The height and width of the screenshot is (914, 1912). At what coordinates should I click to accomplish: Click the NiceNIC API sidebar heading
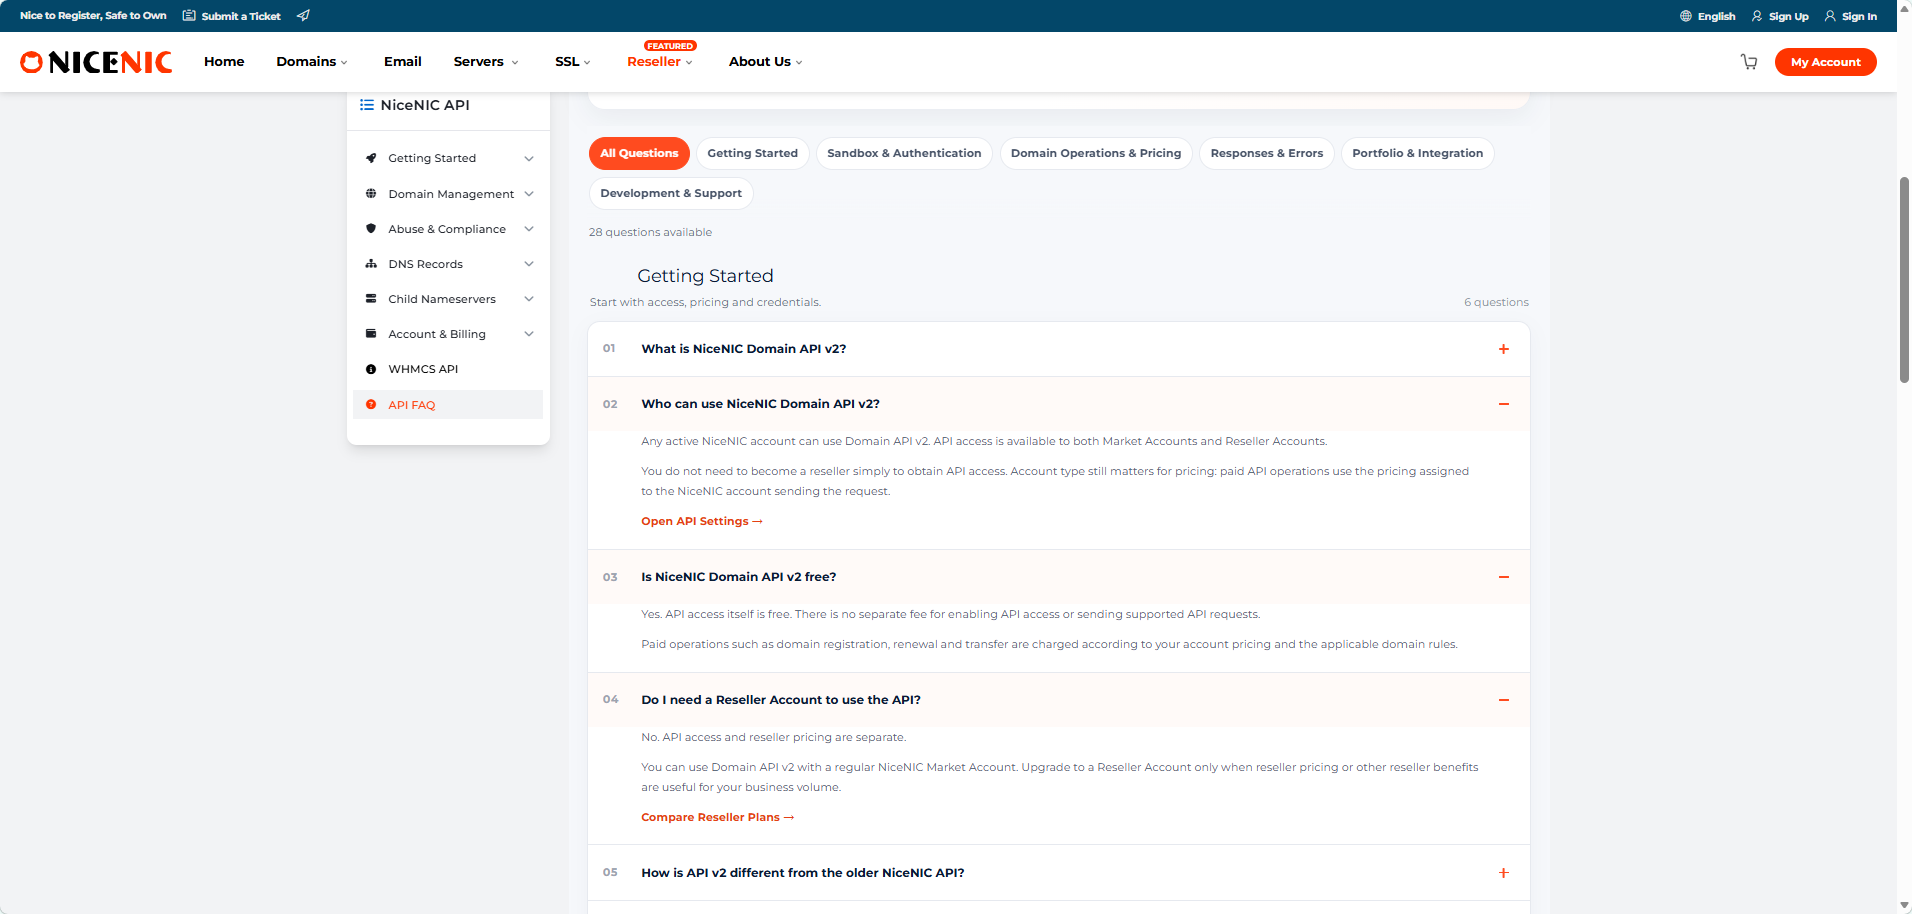pyautogui.click(x=425, y=105)
